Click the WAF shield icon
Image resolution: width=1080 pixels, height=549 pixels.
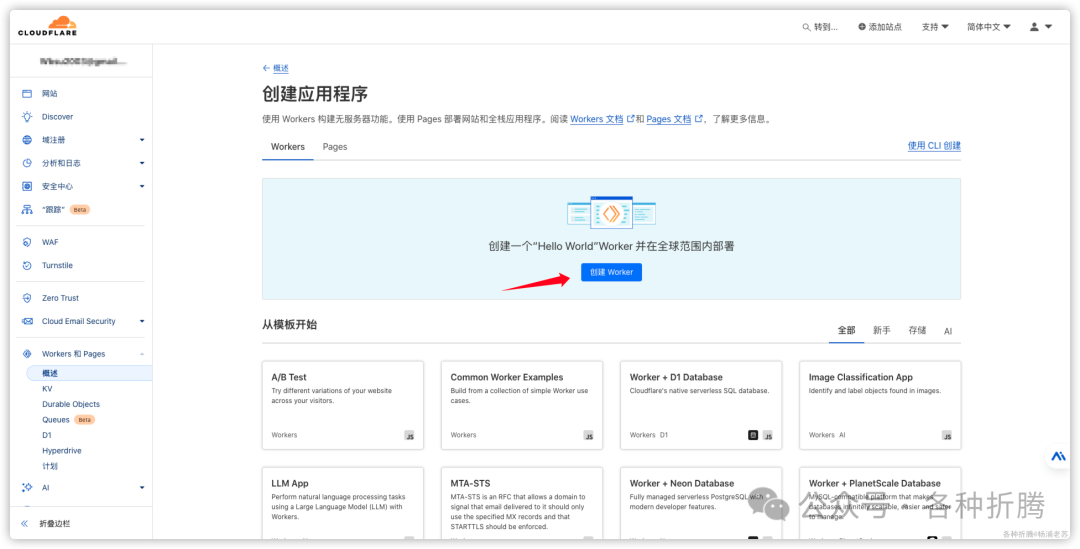(x=27, y=242)
